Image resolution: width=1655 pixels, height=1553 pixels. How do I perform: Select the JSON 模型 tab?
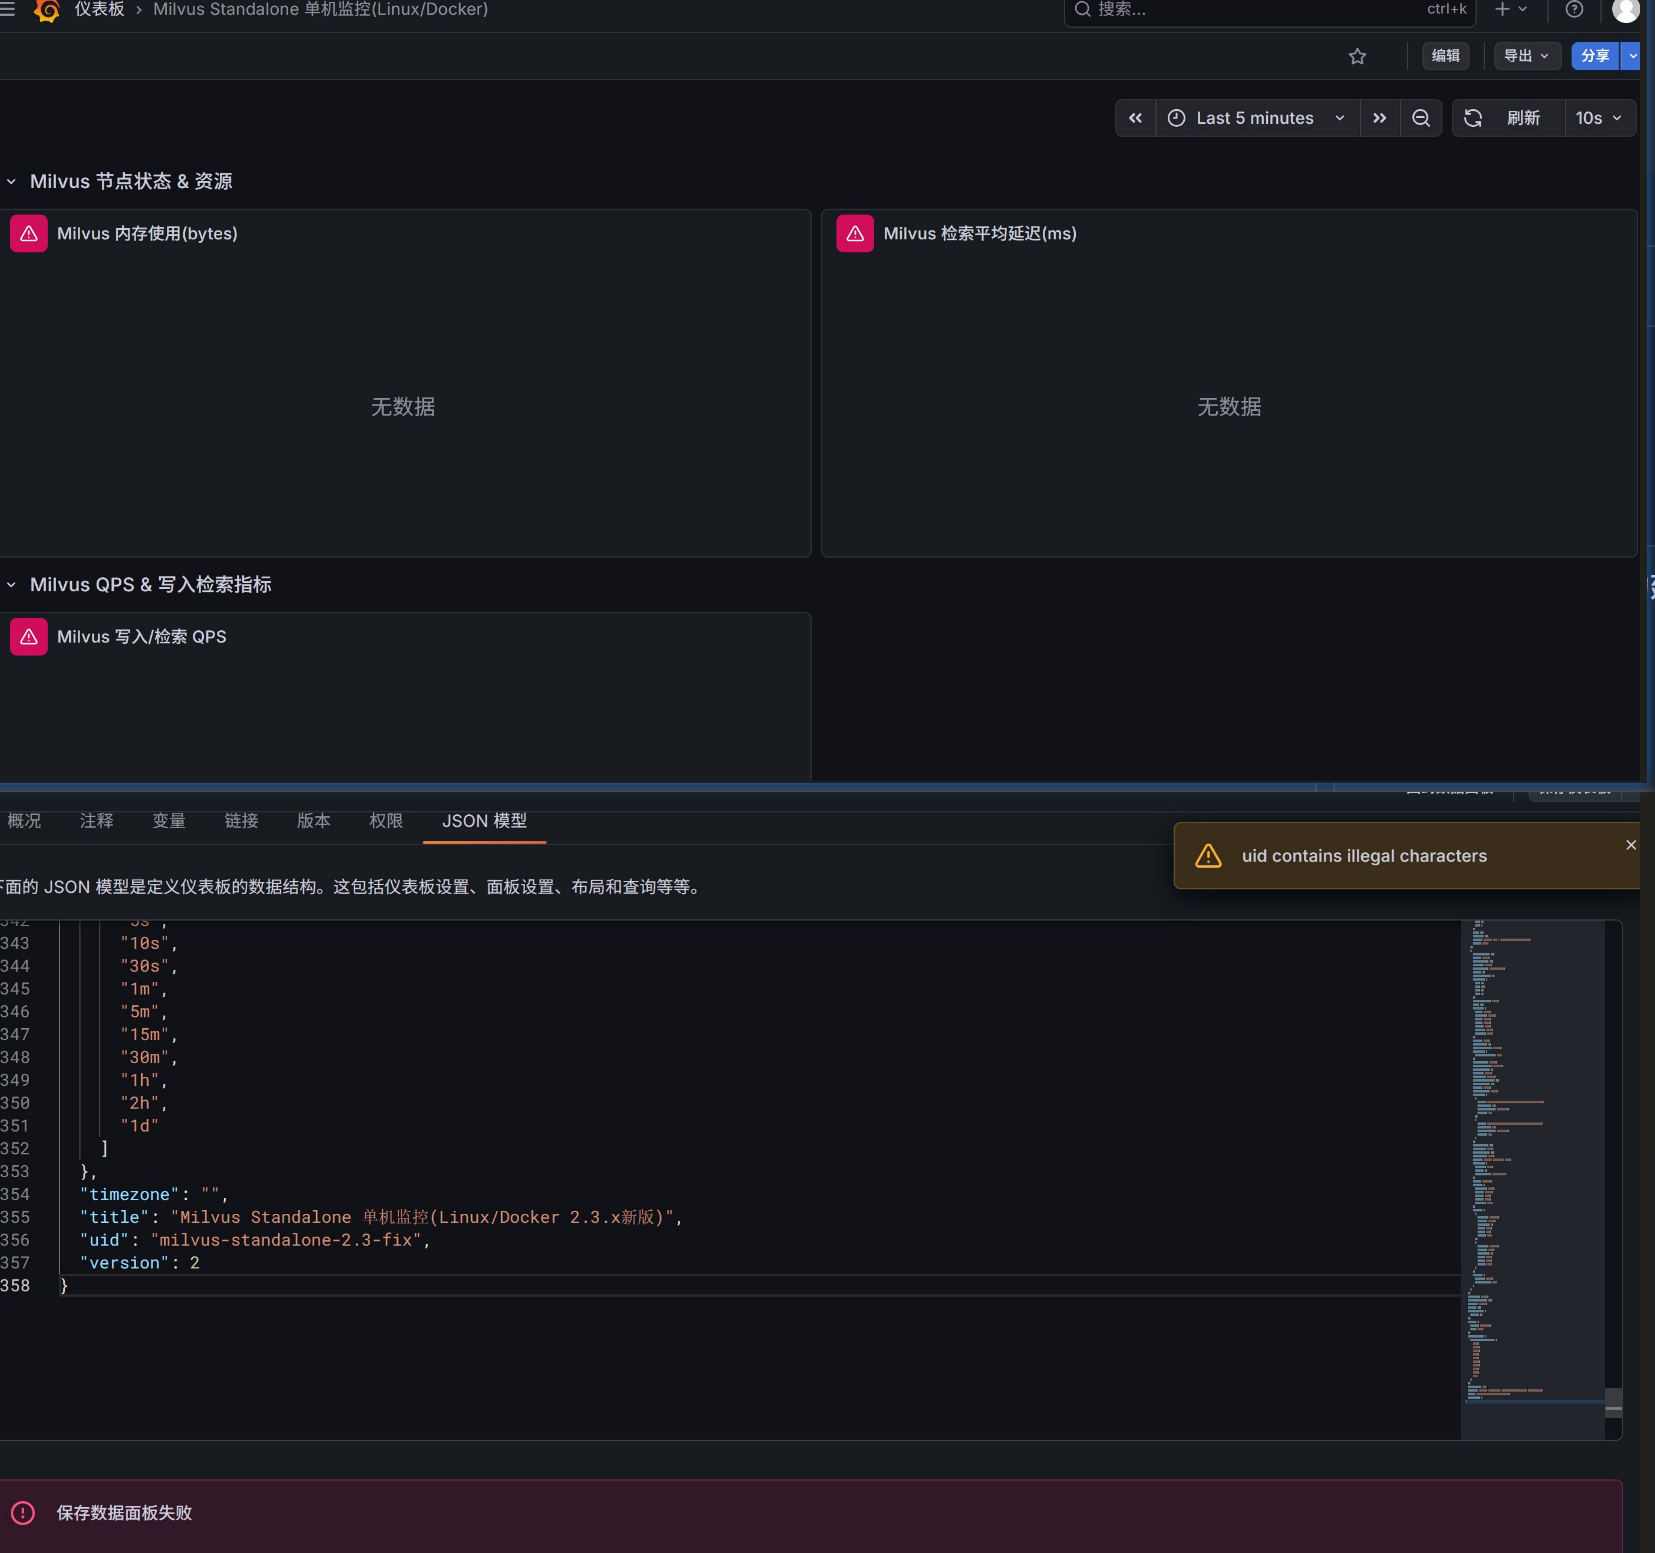coord(484,821)
